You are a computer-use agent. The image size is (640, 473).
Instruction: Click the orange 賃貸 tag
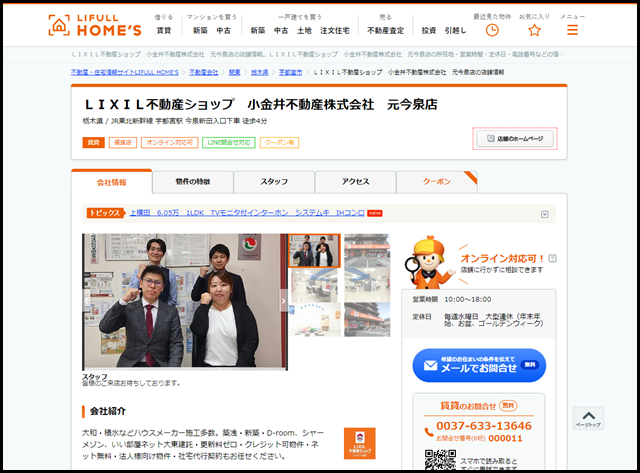click(x=93, y=142)
